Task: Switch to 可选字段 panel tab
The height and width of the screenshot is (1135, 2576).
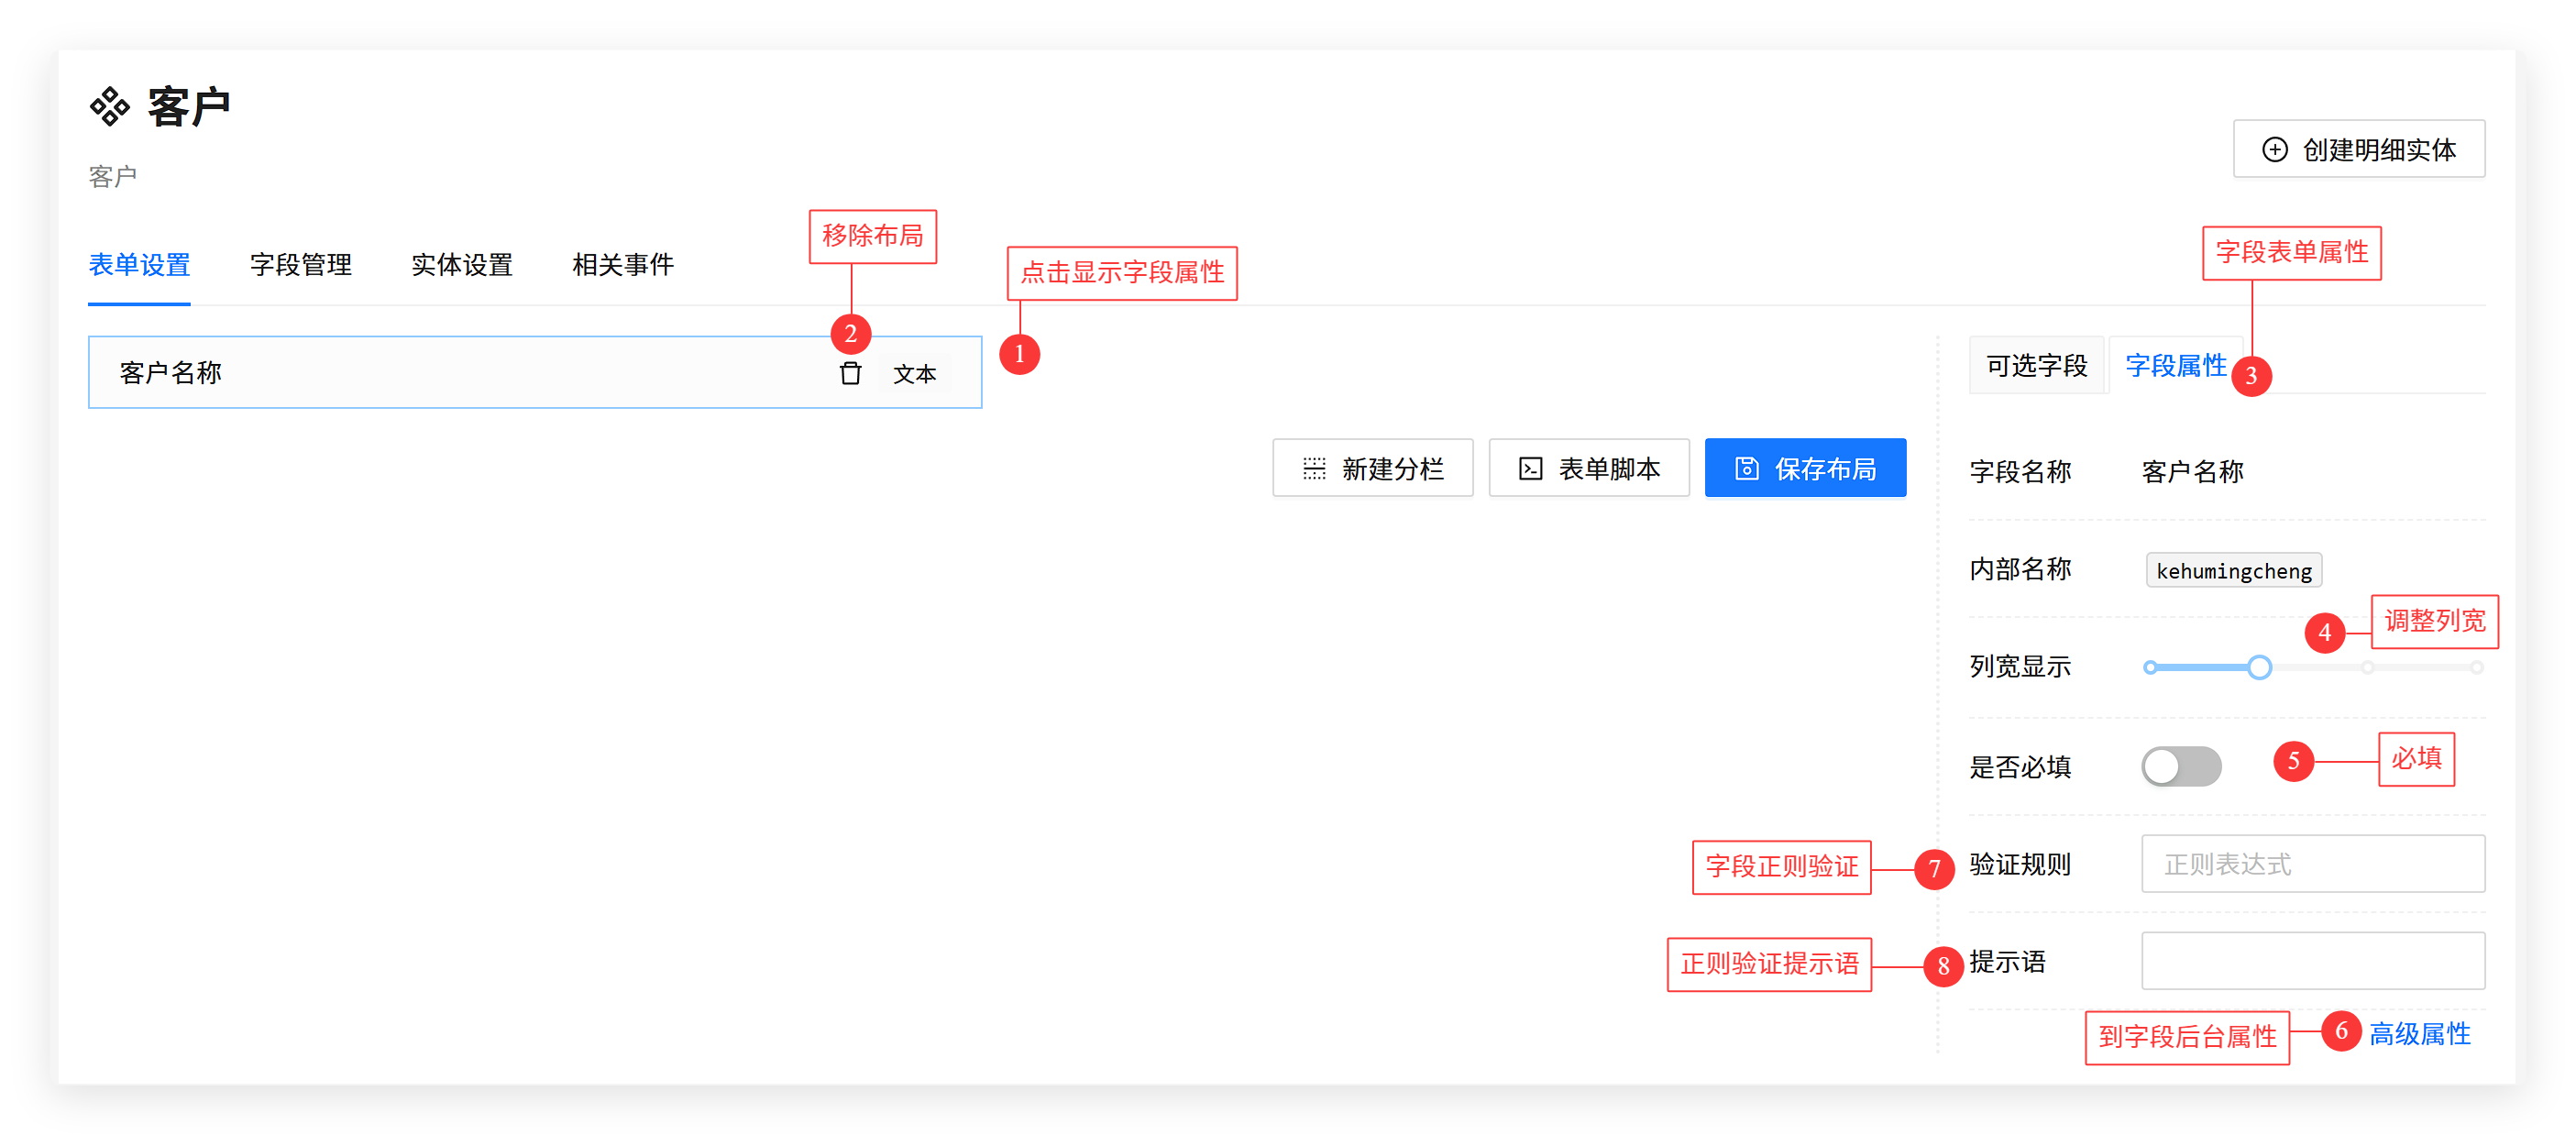Action: coord(2036,366)
